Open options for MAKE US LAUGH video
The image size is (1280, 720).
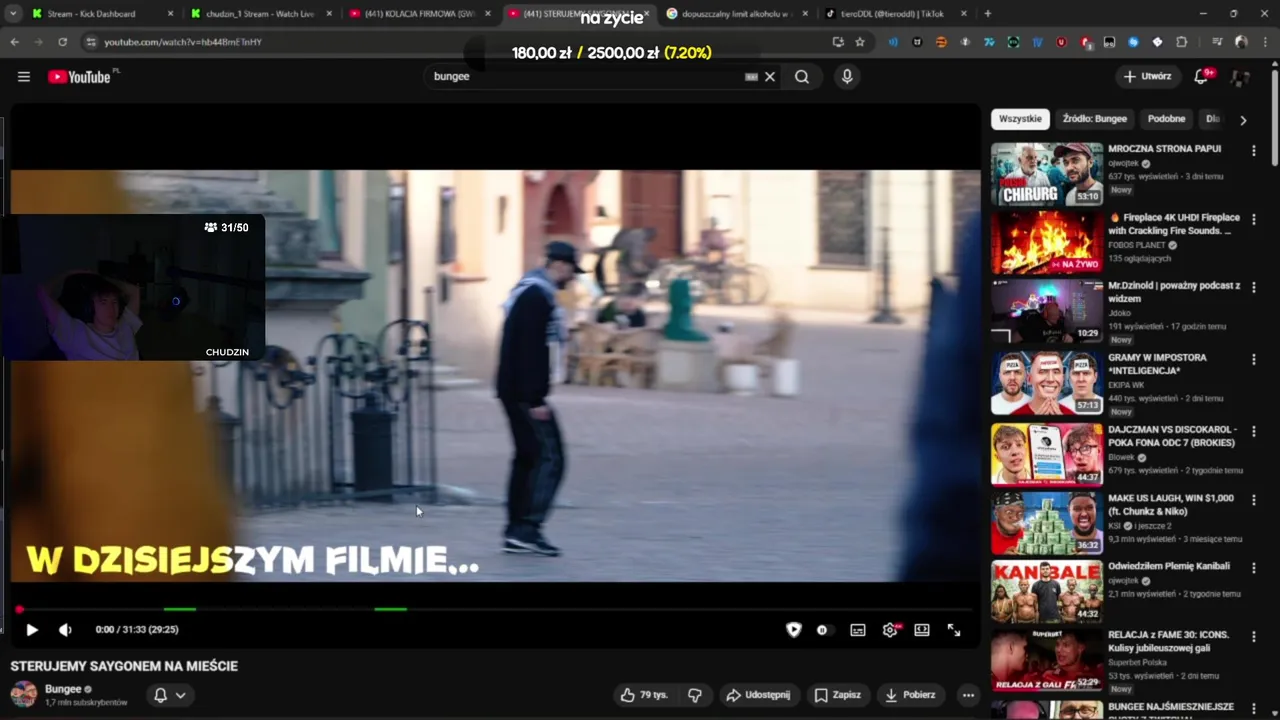tap(1253, 499)
